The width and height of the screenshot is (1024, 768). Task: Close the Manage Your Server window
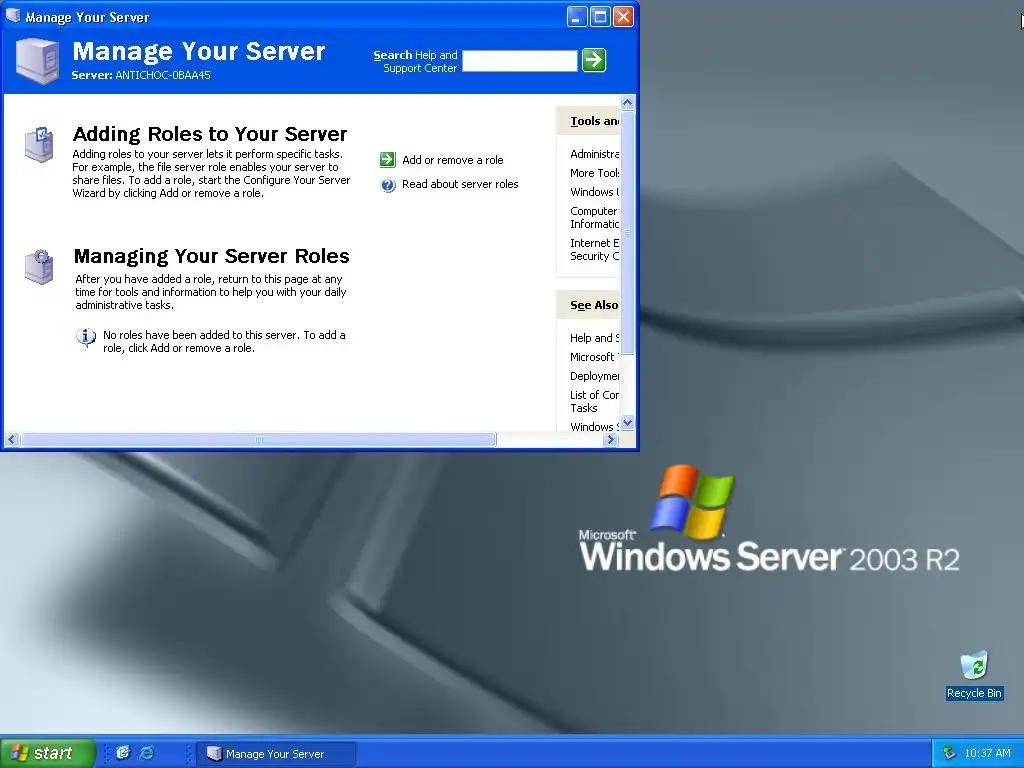[x=624, y=16]
